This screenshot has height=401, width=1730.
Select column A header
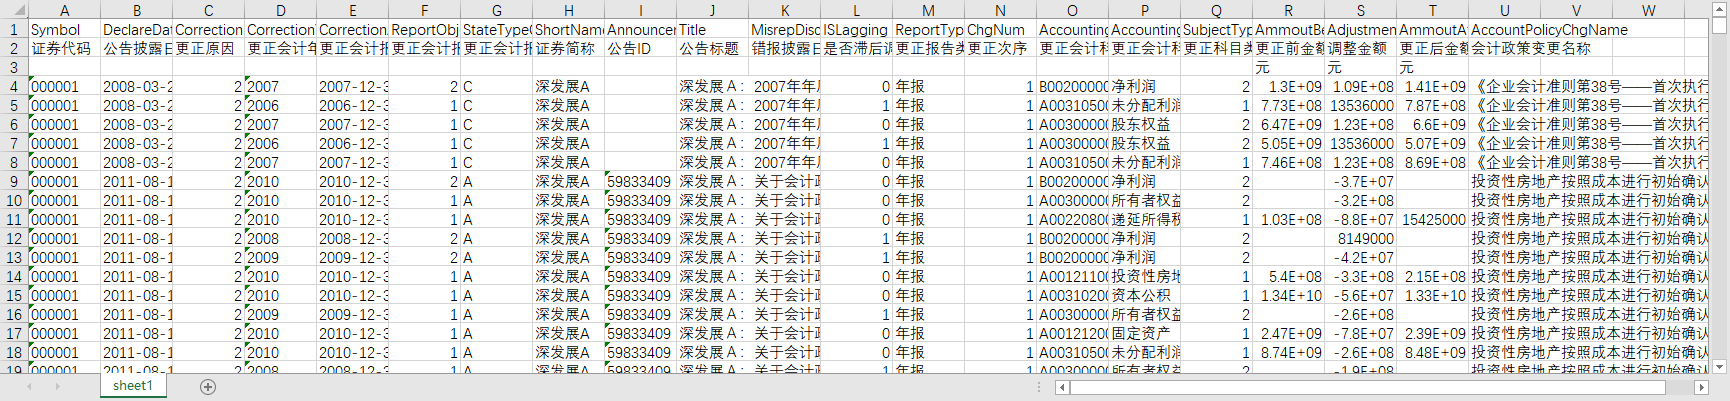(x=64, y=10)
